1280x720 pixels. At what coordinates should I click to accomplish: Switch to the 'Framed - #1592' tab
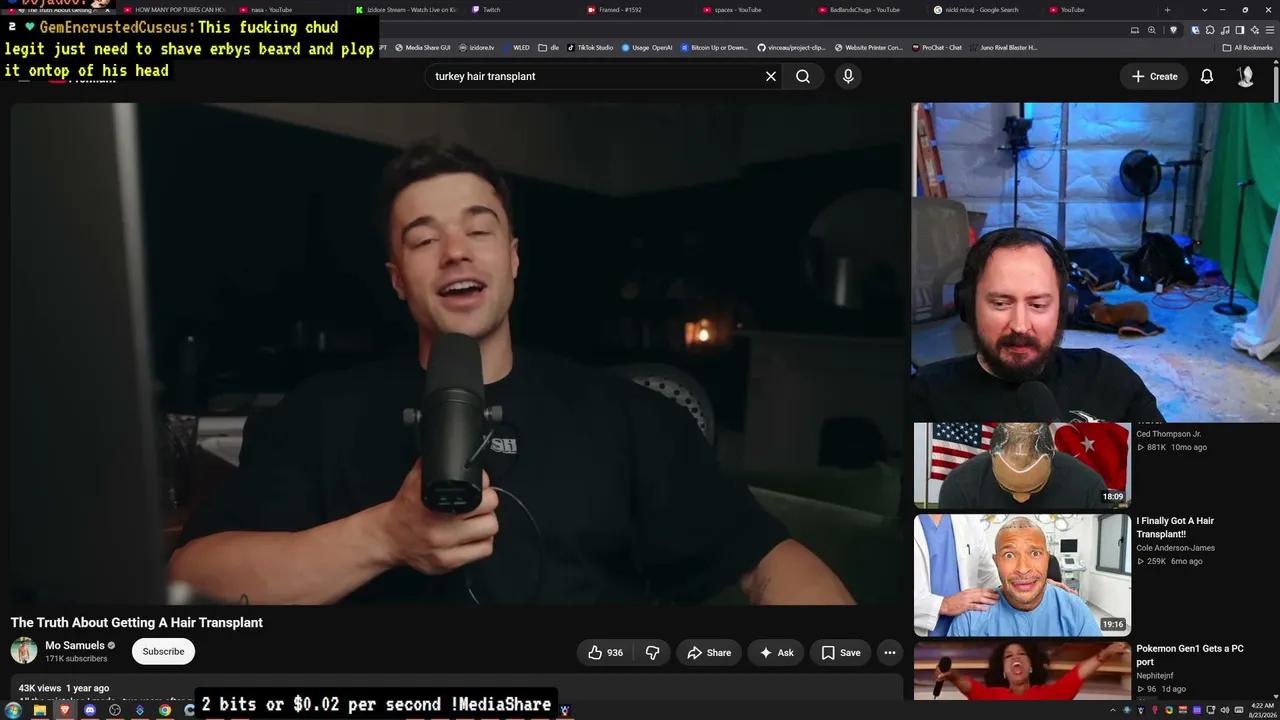pyautogui.click(x=640, y=10)
